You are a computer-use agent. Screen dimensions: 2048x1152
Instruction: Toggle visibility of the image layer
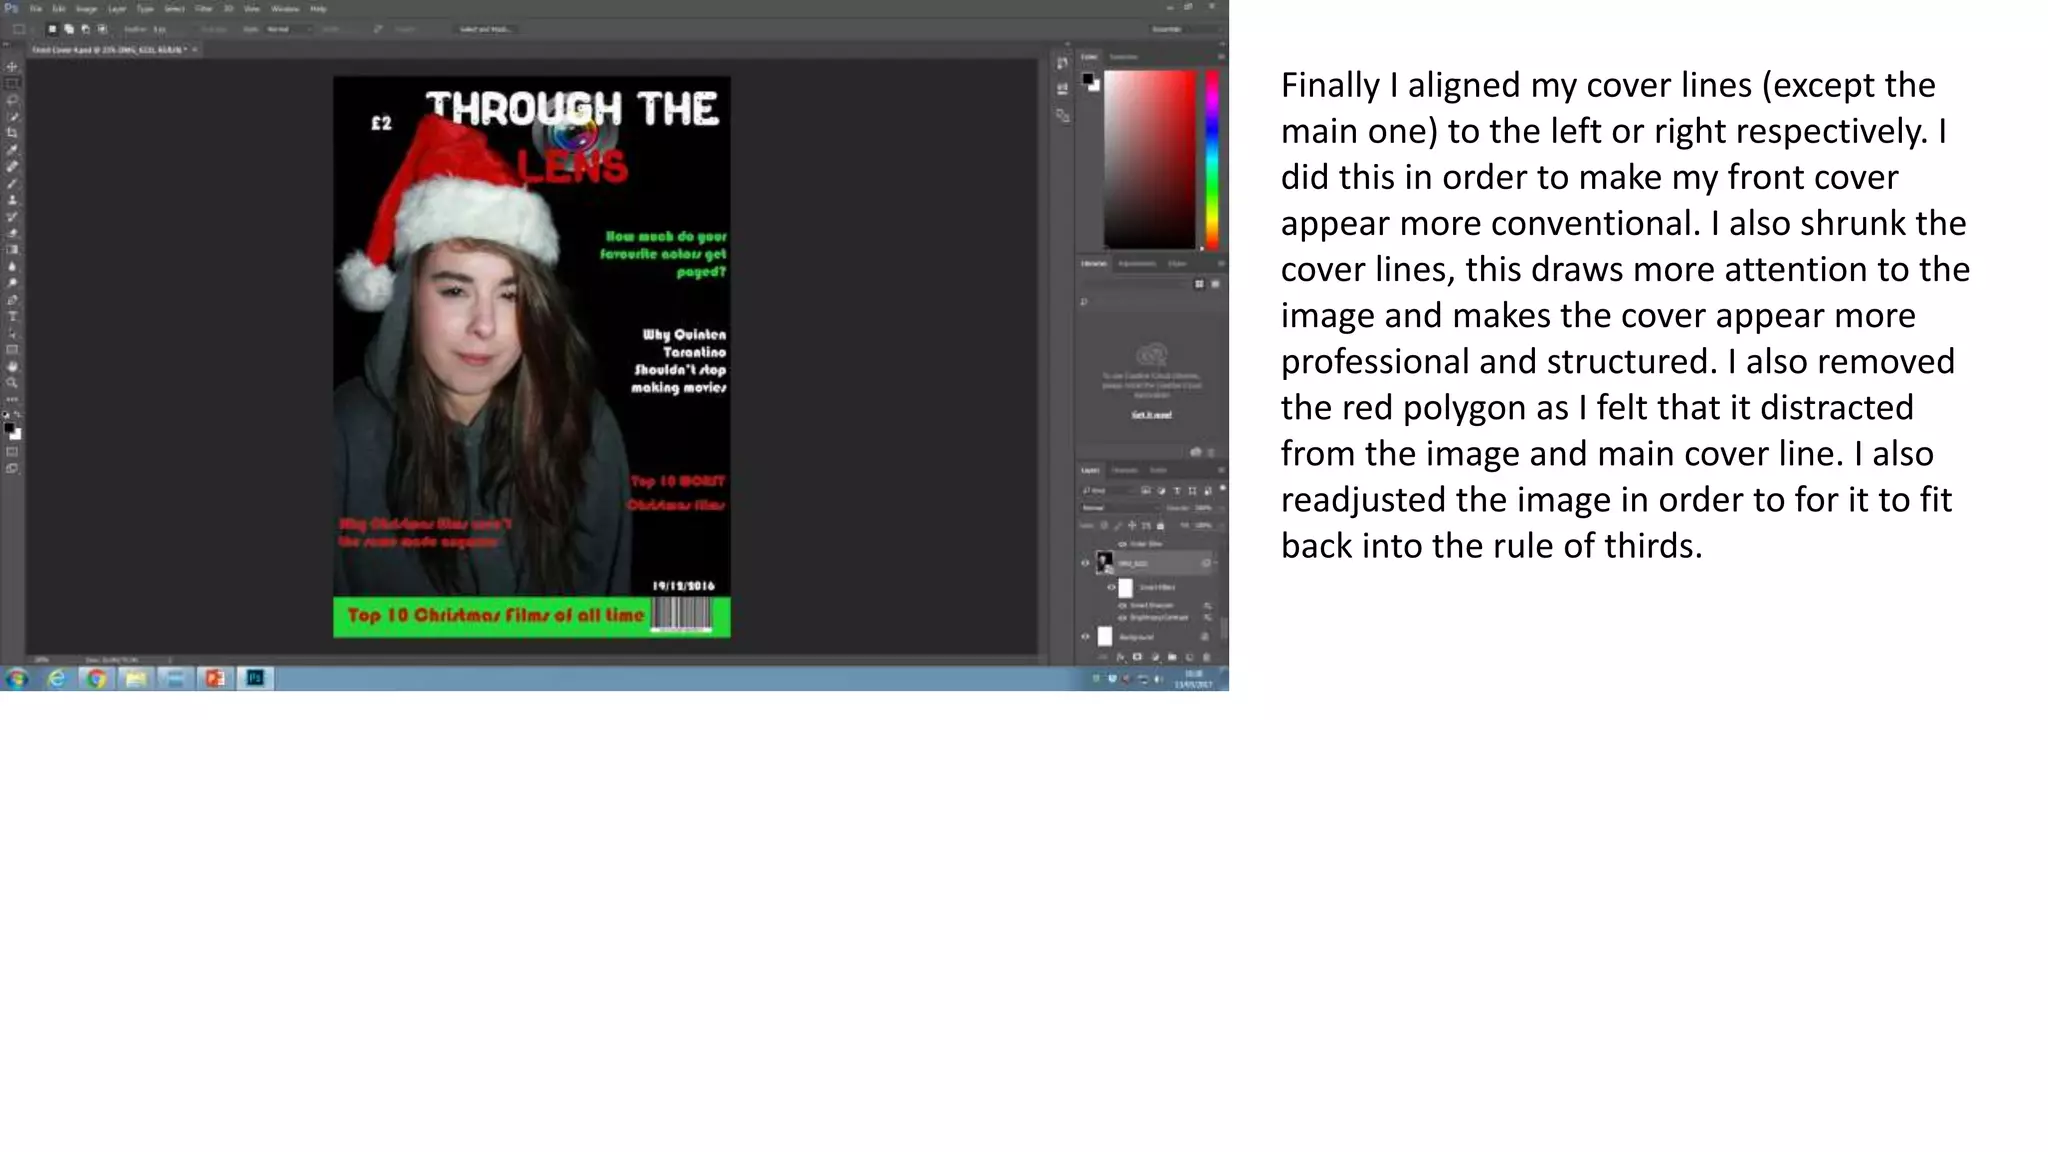[x=1085, y=563]
